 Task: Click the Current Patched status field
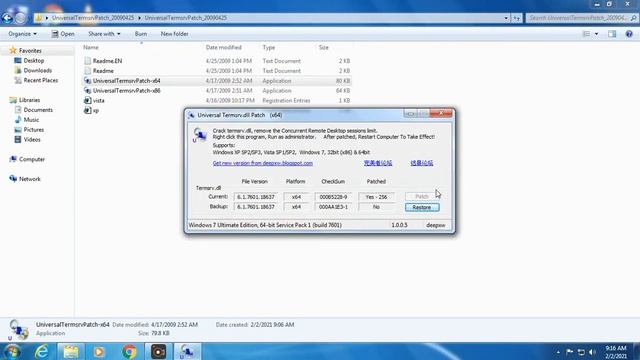click(376, 197)
